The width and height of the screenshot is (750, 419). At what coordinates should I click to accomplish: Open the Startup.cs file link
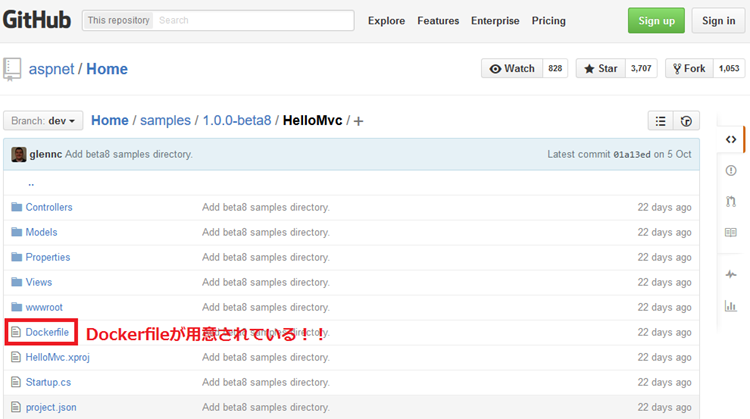coord(48,382)
